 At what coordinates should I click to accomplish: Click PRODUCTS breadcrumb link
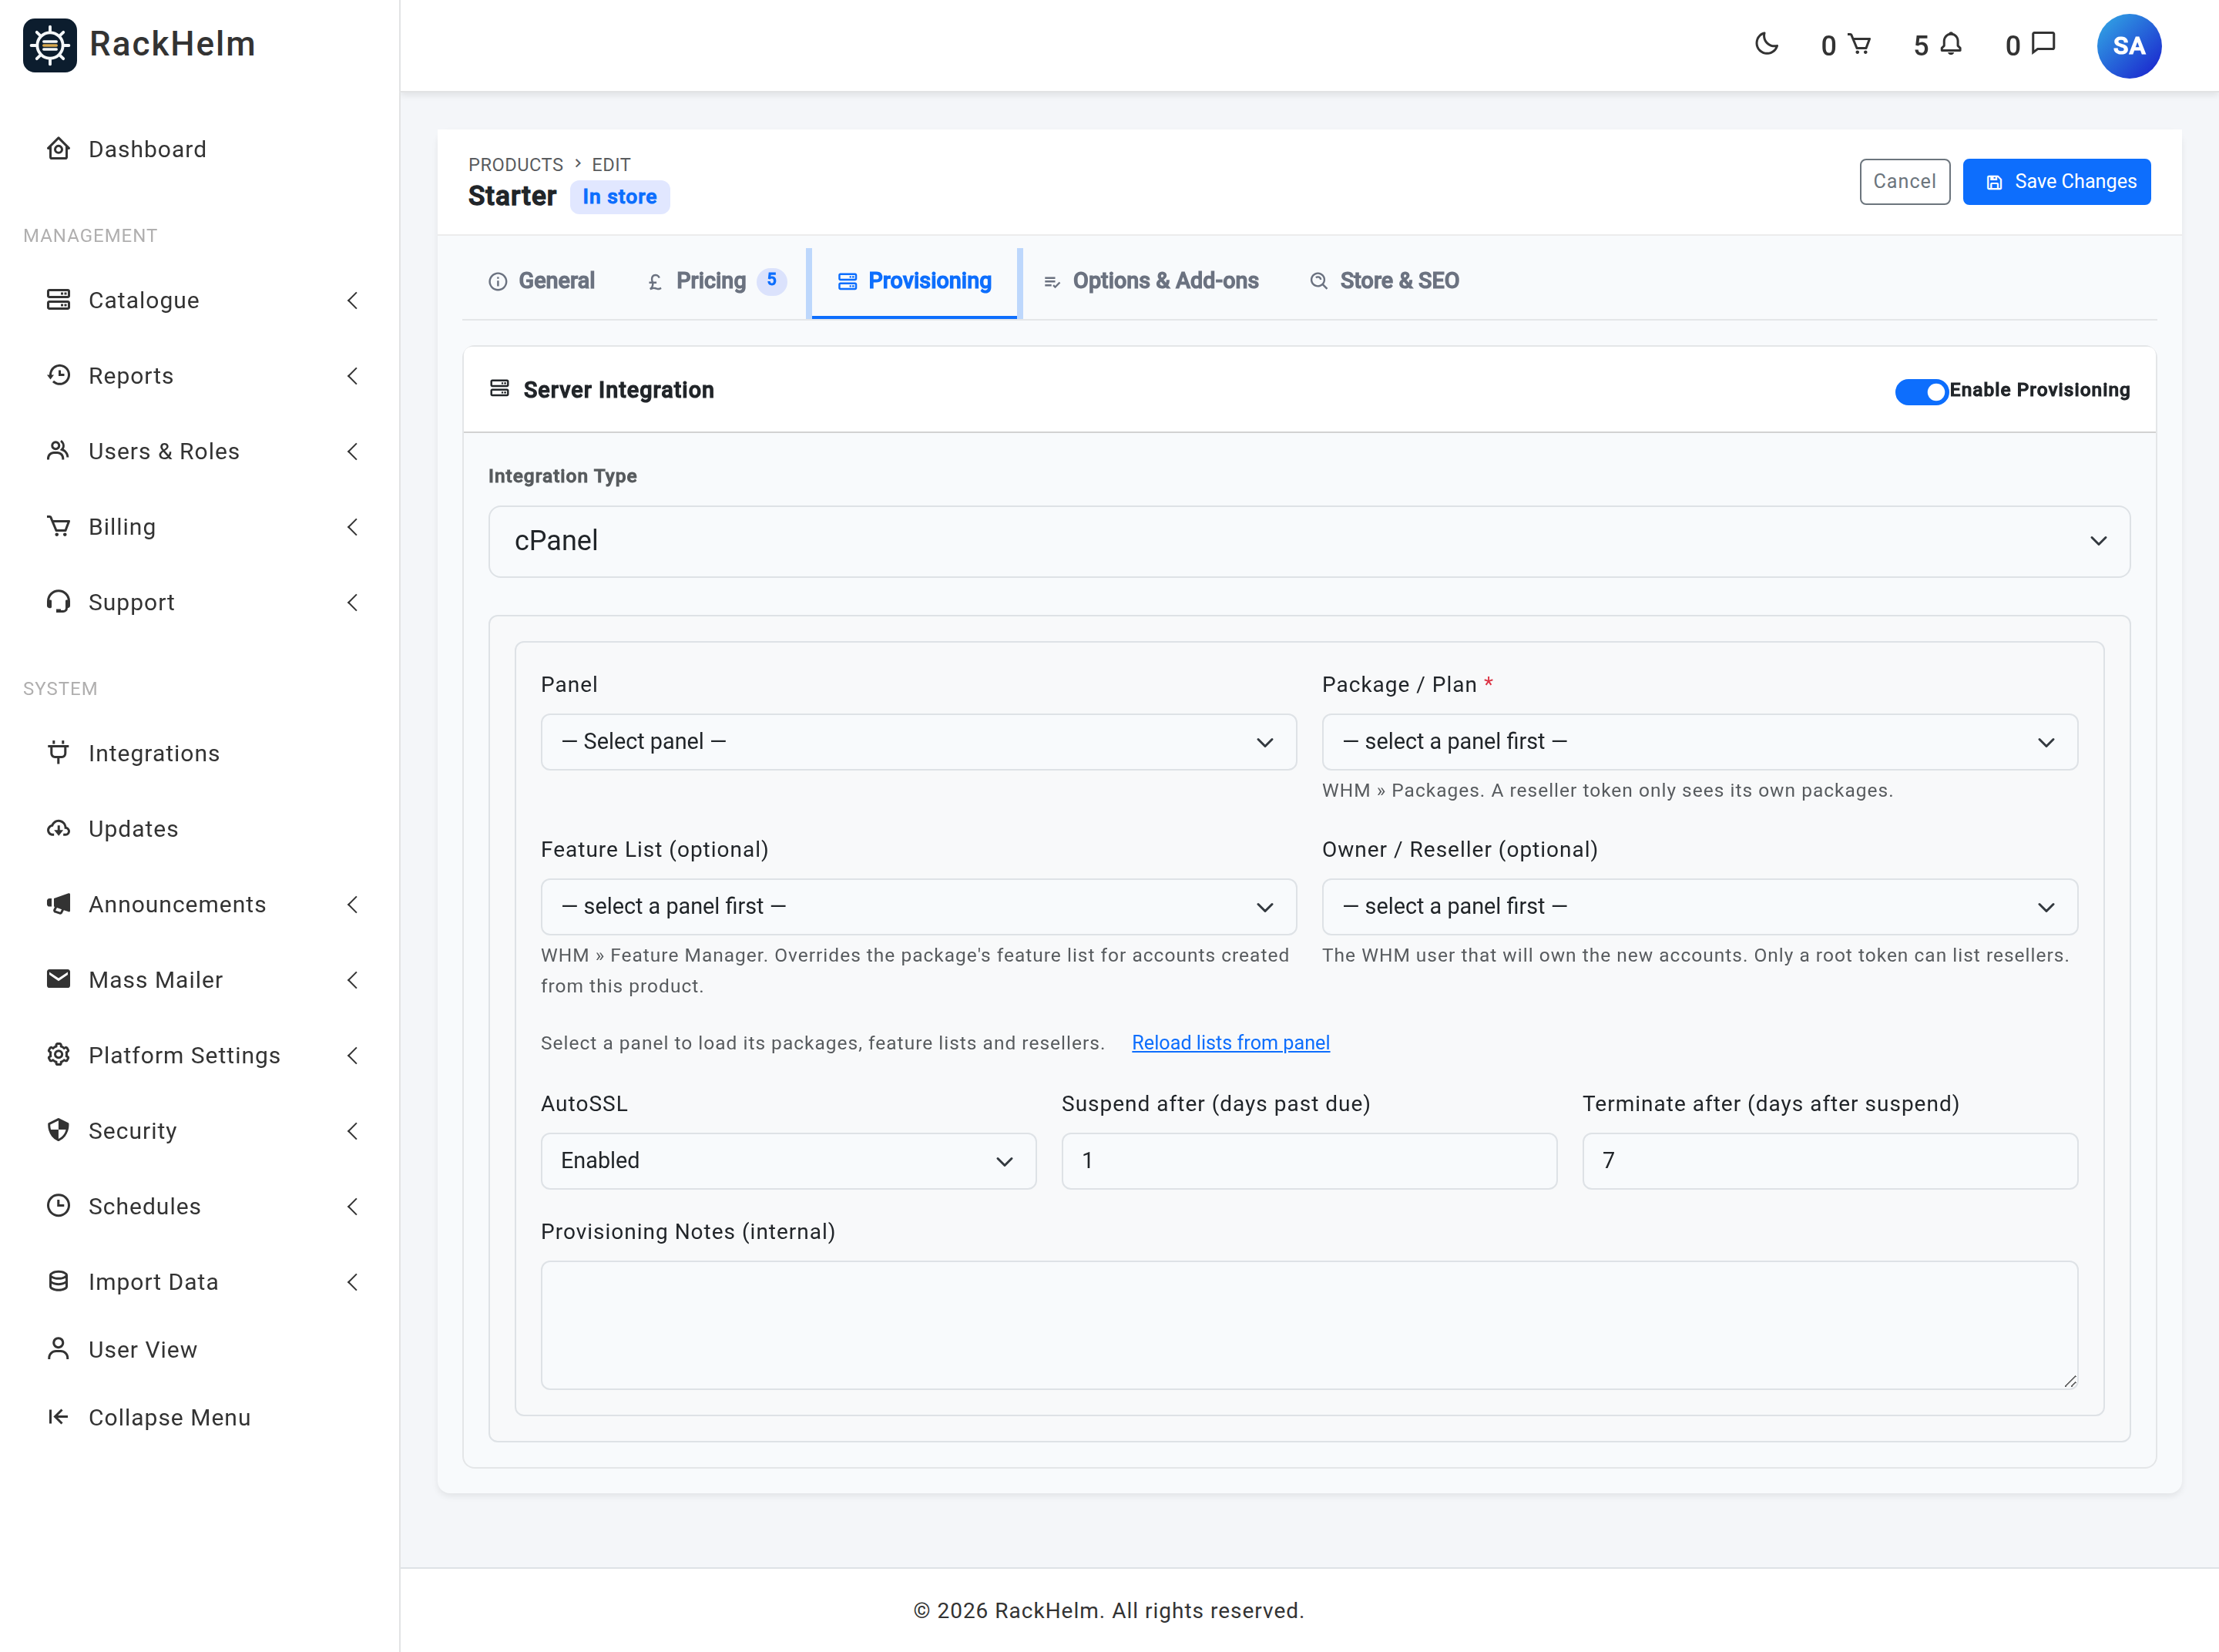tap(516, 164)
